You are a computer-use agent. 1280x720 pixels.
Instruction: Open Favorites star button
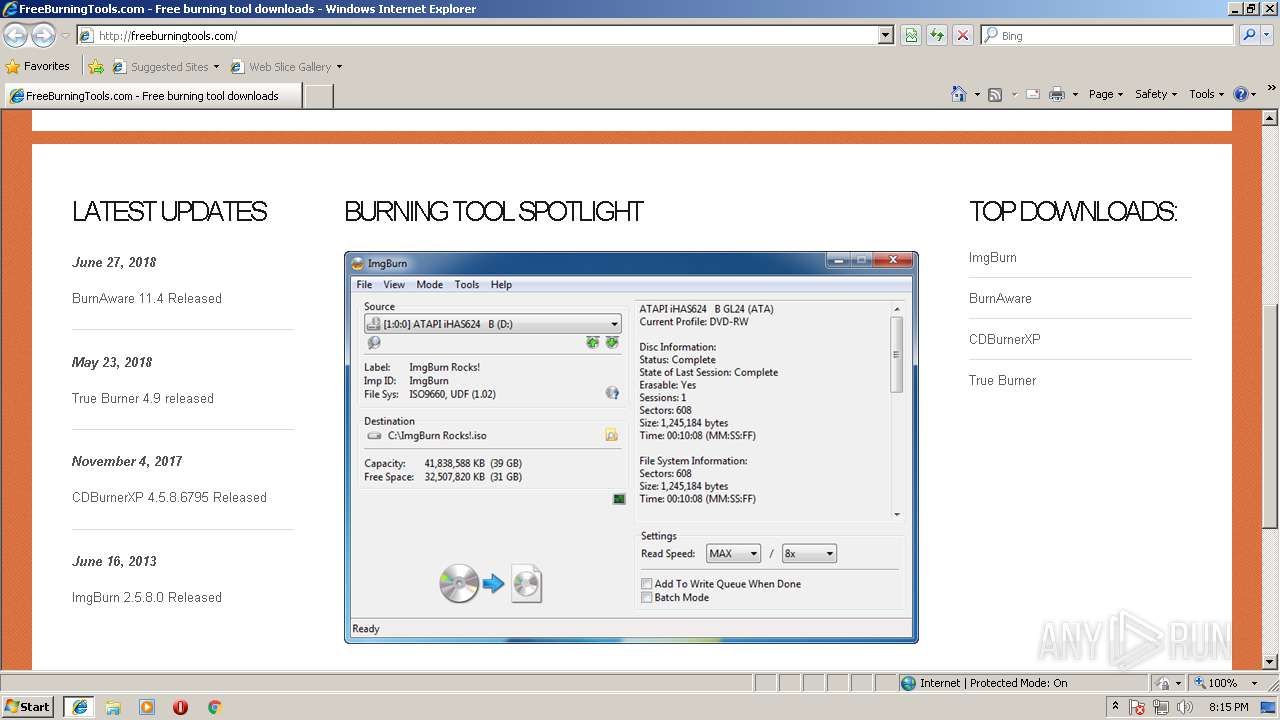pyautogui.click(x=38, y=66)
